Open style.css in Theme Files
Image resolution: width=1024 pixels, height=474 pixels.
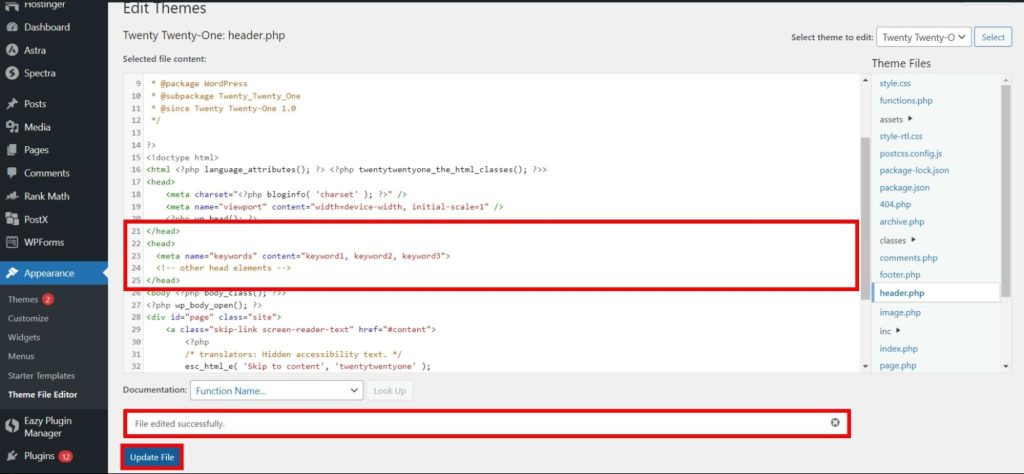pyautogui.click(x=895, y=84)
